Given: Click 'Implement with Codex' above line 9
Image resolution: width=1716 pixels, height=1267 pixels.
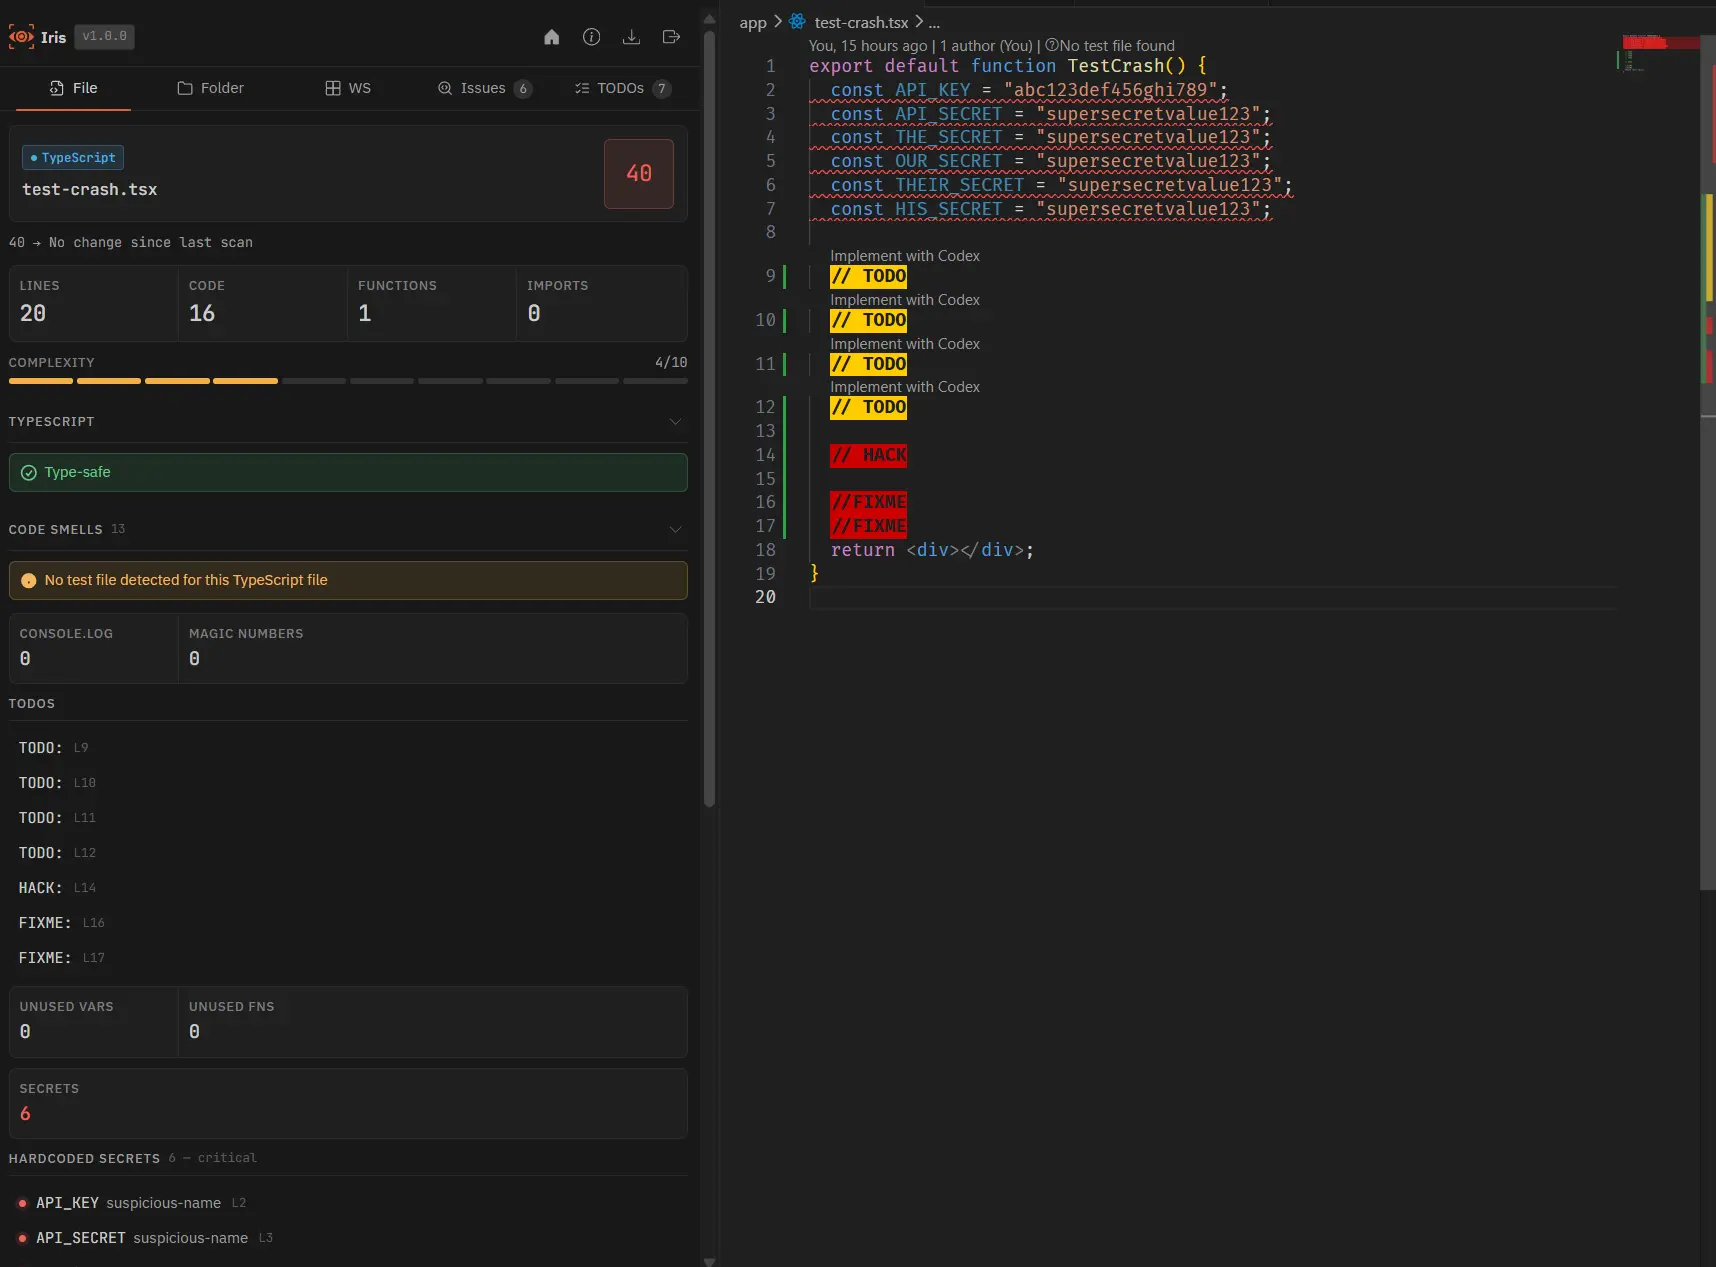Looking at the screenshot, I should click(x=905, y=256).
